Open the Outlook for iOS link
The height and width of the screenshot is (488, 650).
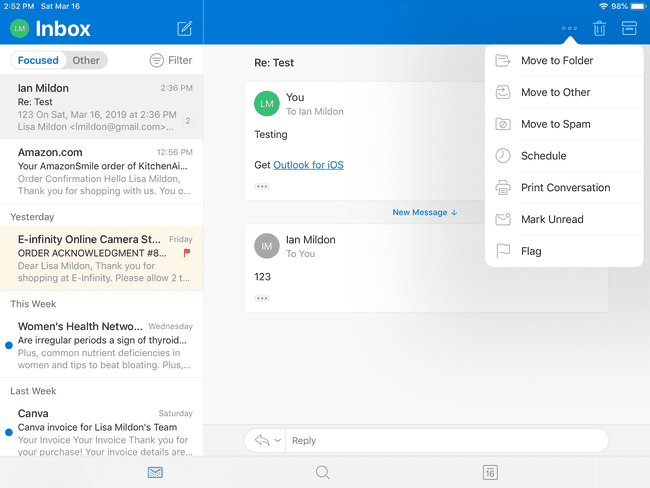coord(308,165)
